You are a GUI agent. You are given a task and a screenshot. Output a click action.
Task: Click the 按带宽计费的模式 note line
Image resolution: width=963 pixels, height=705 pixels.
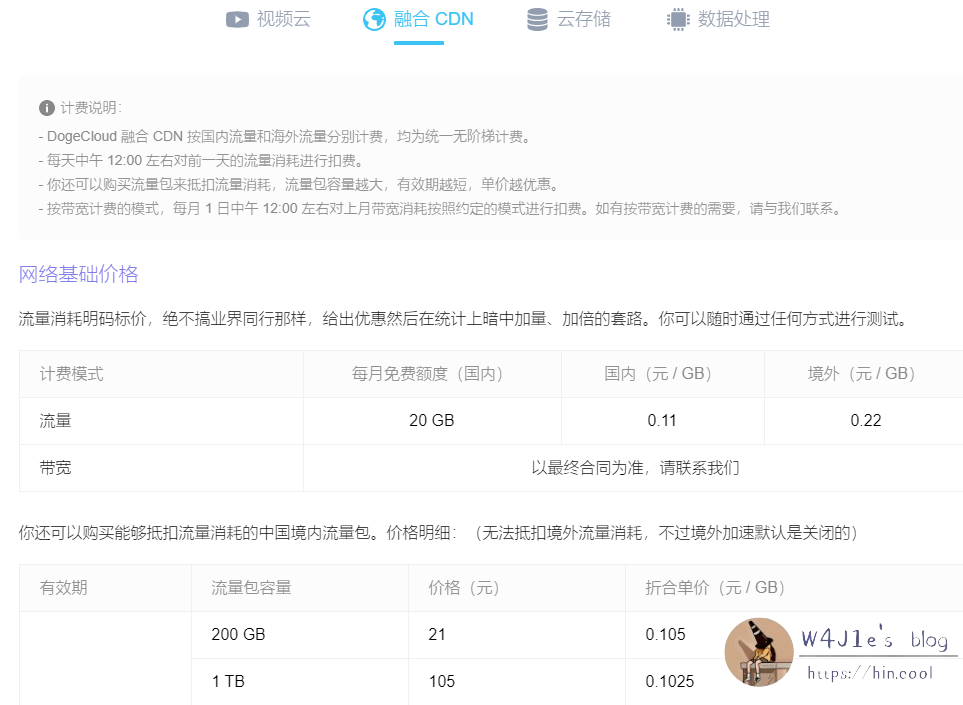(x=440, y=209)
